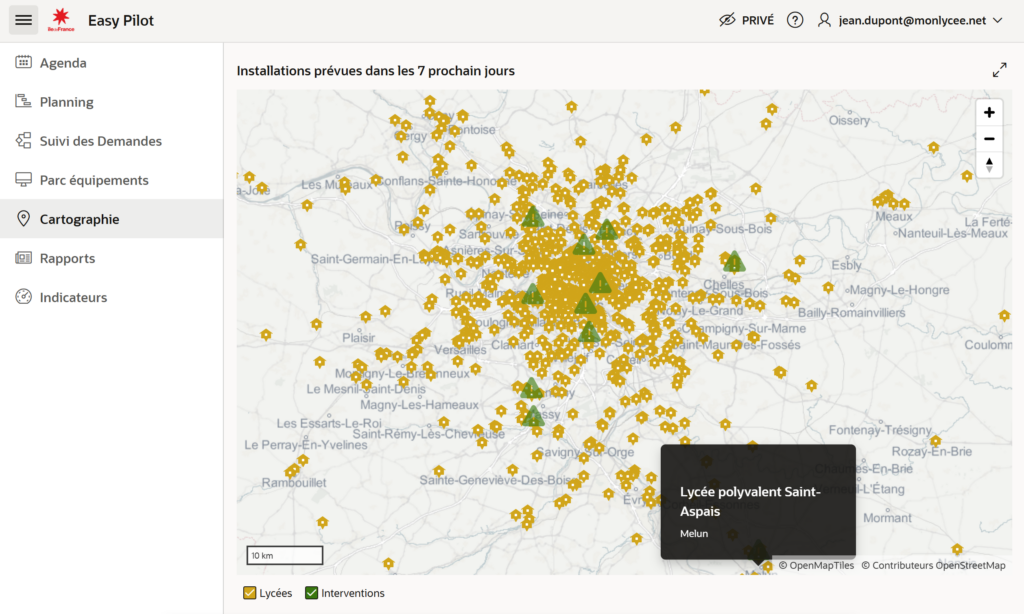Open the Contributeurs OpenStreetMap link
The image size is (1024, 614).
933,566
